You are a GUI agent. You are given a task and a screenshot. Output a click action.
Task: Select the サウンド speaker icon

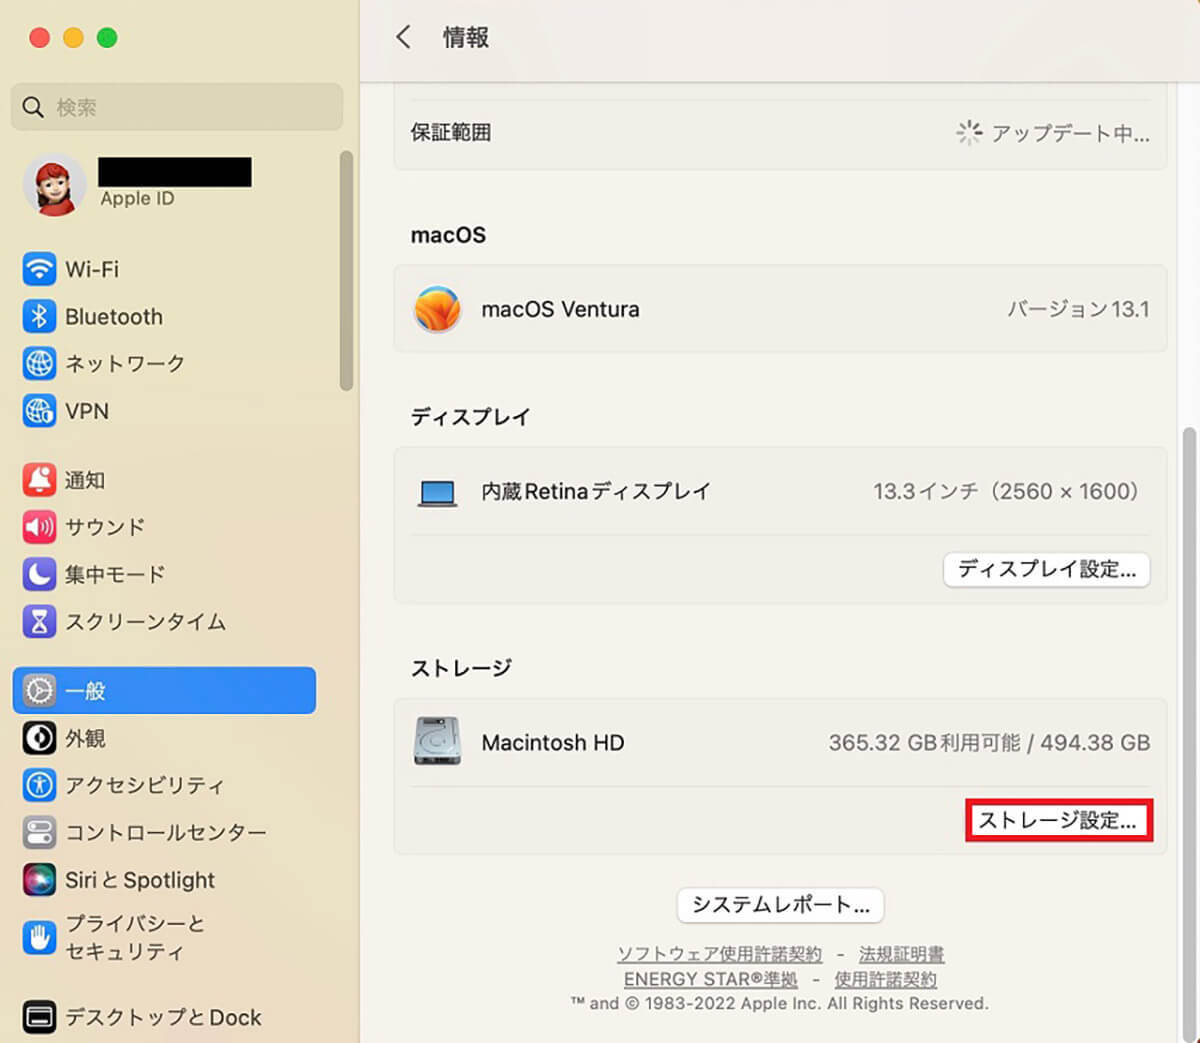pos(39,527)
